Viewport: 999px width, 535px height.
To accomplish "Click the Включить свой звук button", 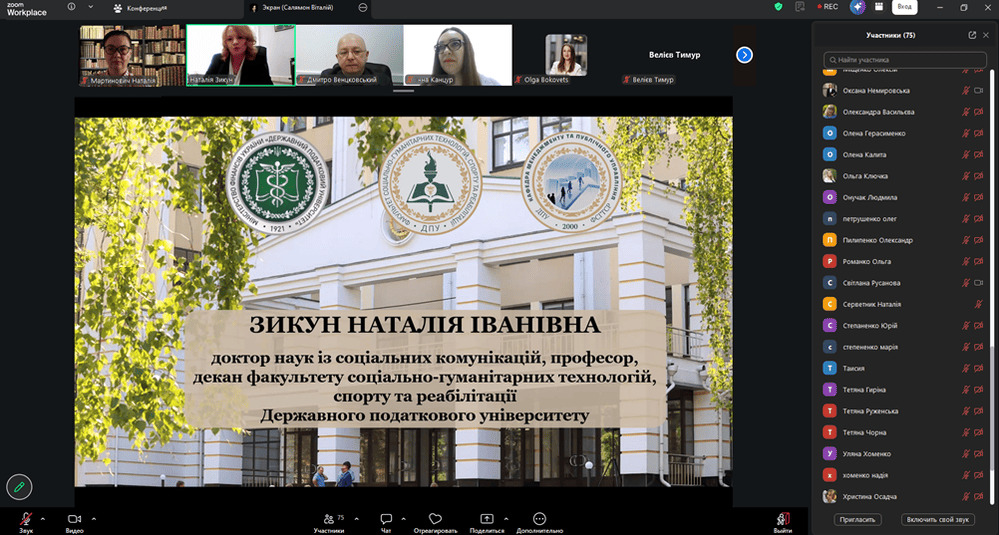I will coord(936,520).
